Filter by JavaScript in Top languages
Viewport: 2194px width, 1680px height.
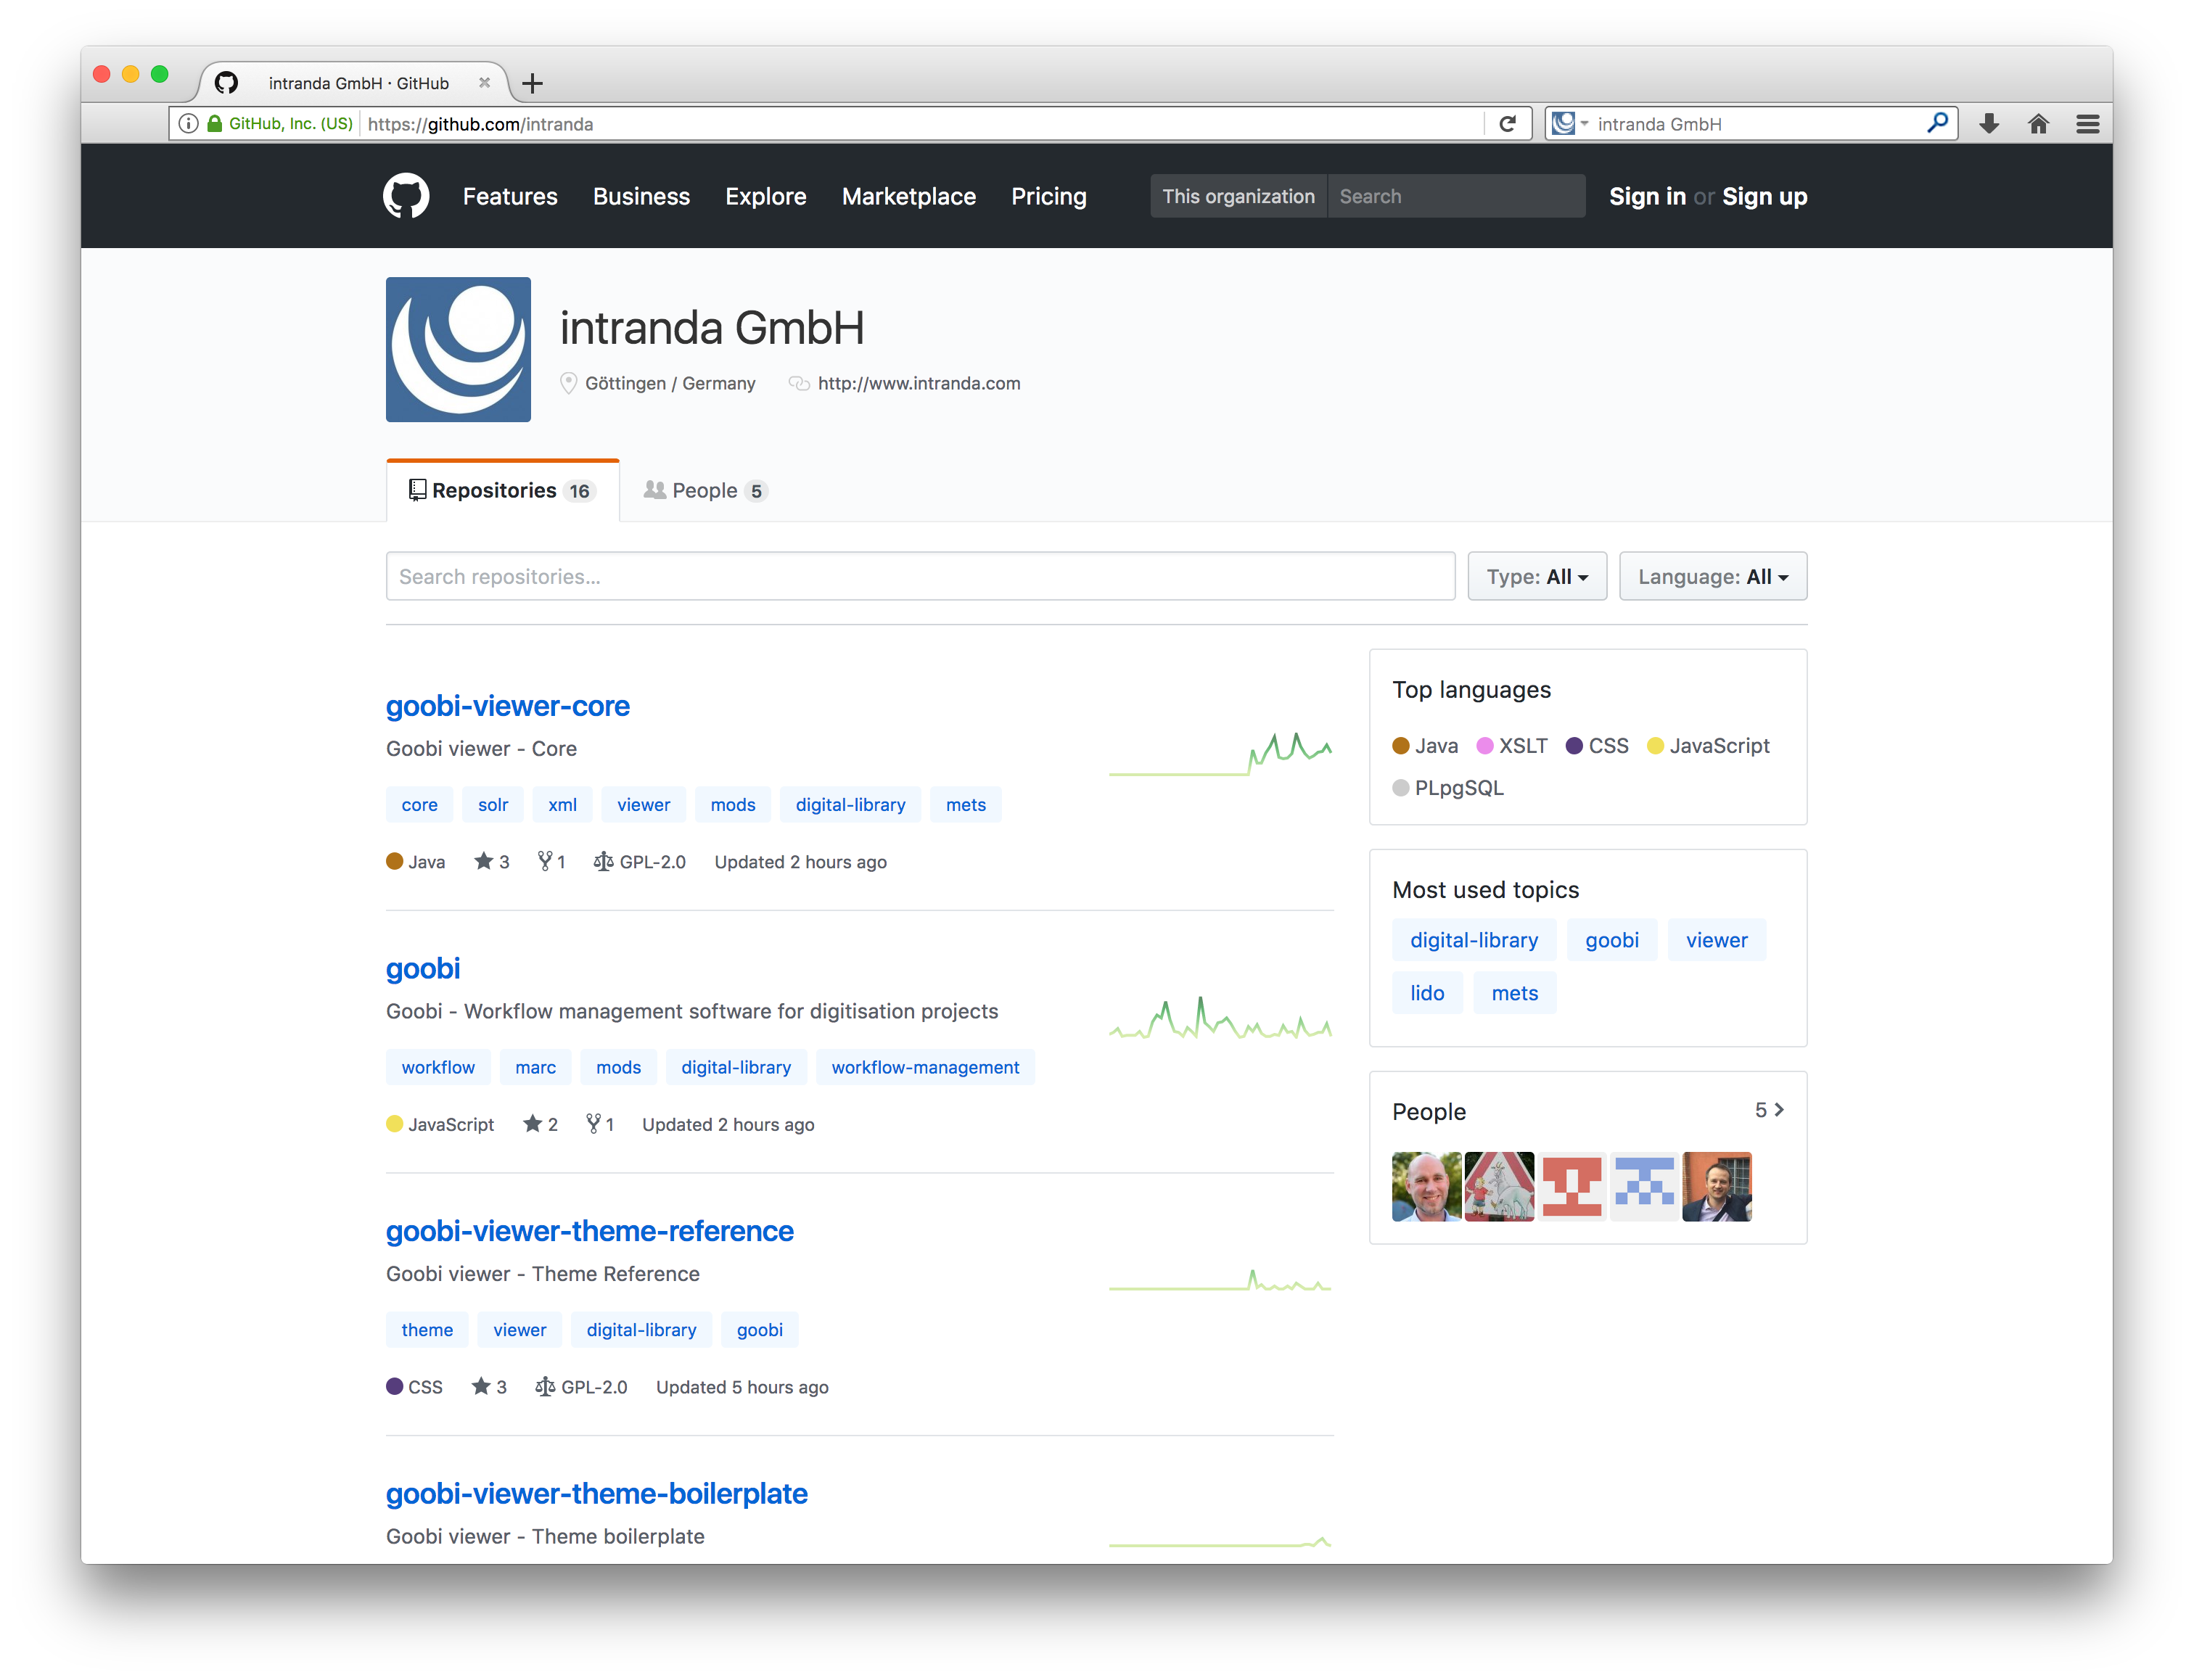click(x=1708, y=746)
